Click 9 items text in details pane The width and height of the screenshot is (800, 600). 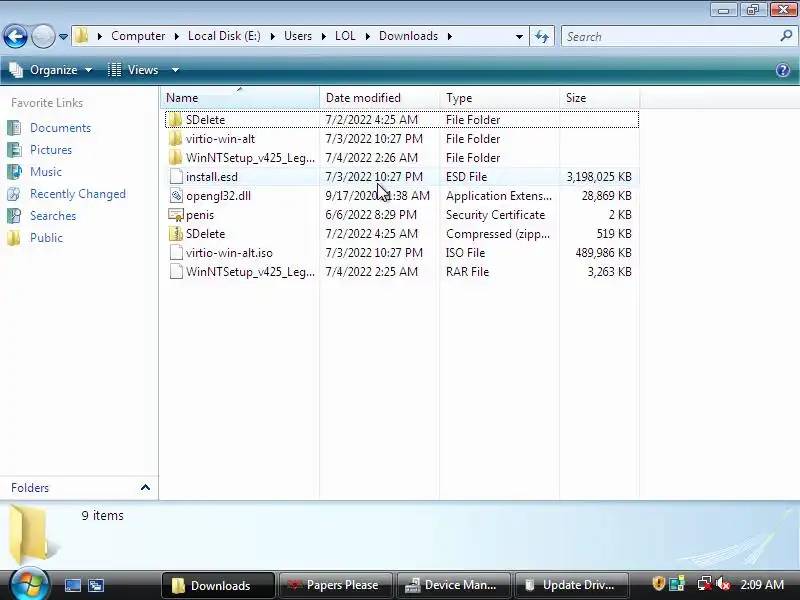pyautogui.click(x=103, y=515)
